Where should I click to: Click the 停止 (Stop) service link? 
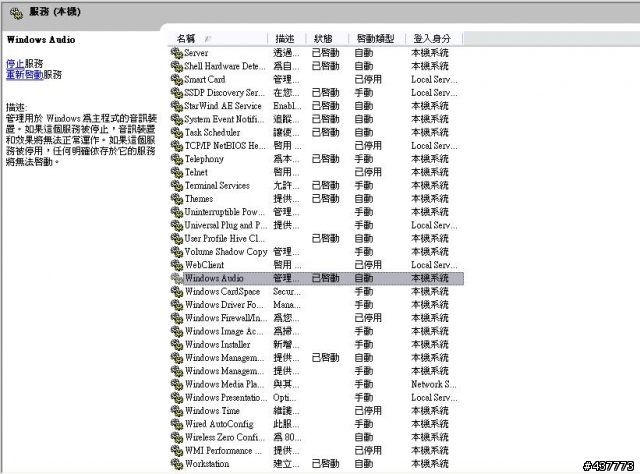tap(15, 64)
